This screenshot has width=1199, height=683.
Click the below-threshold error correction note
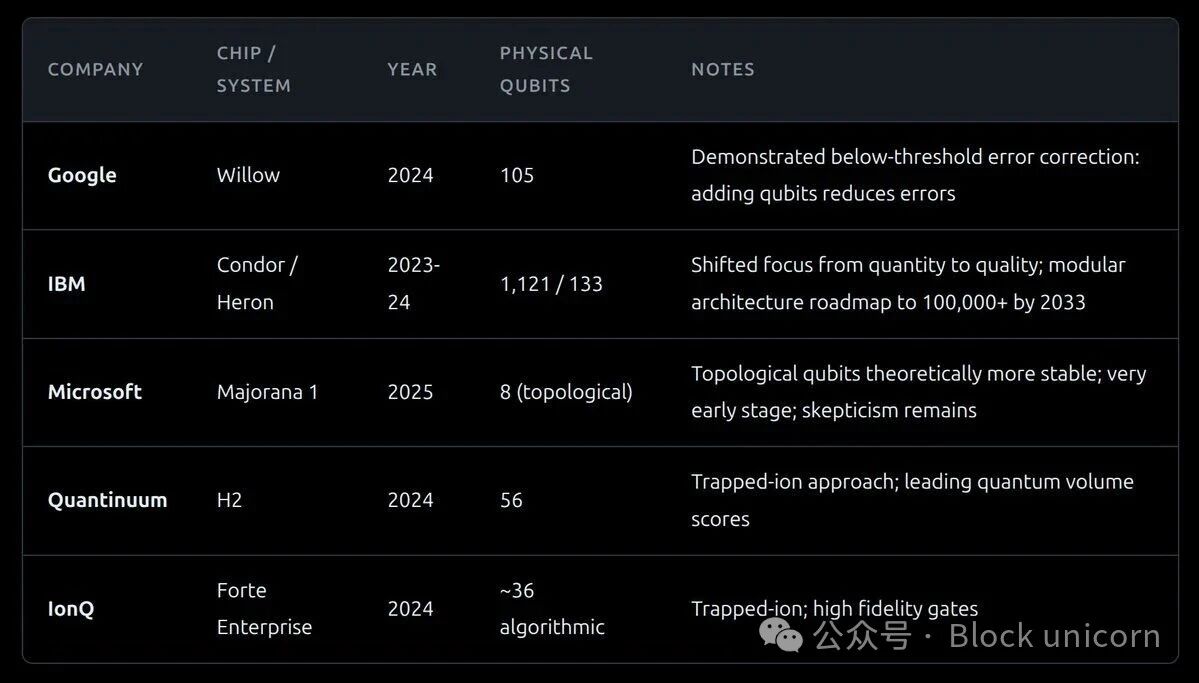(915, 175)
